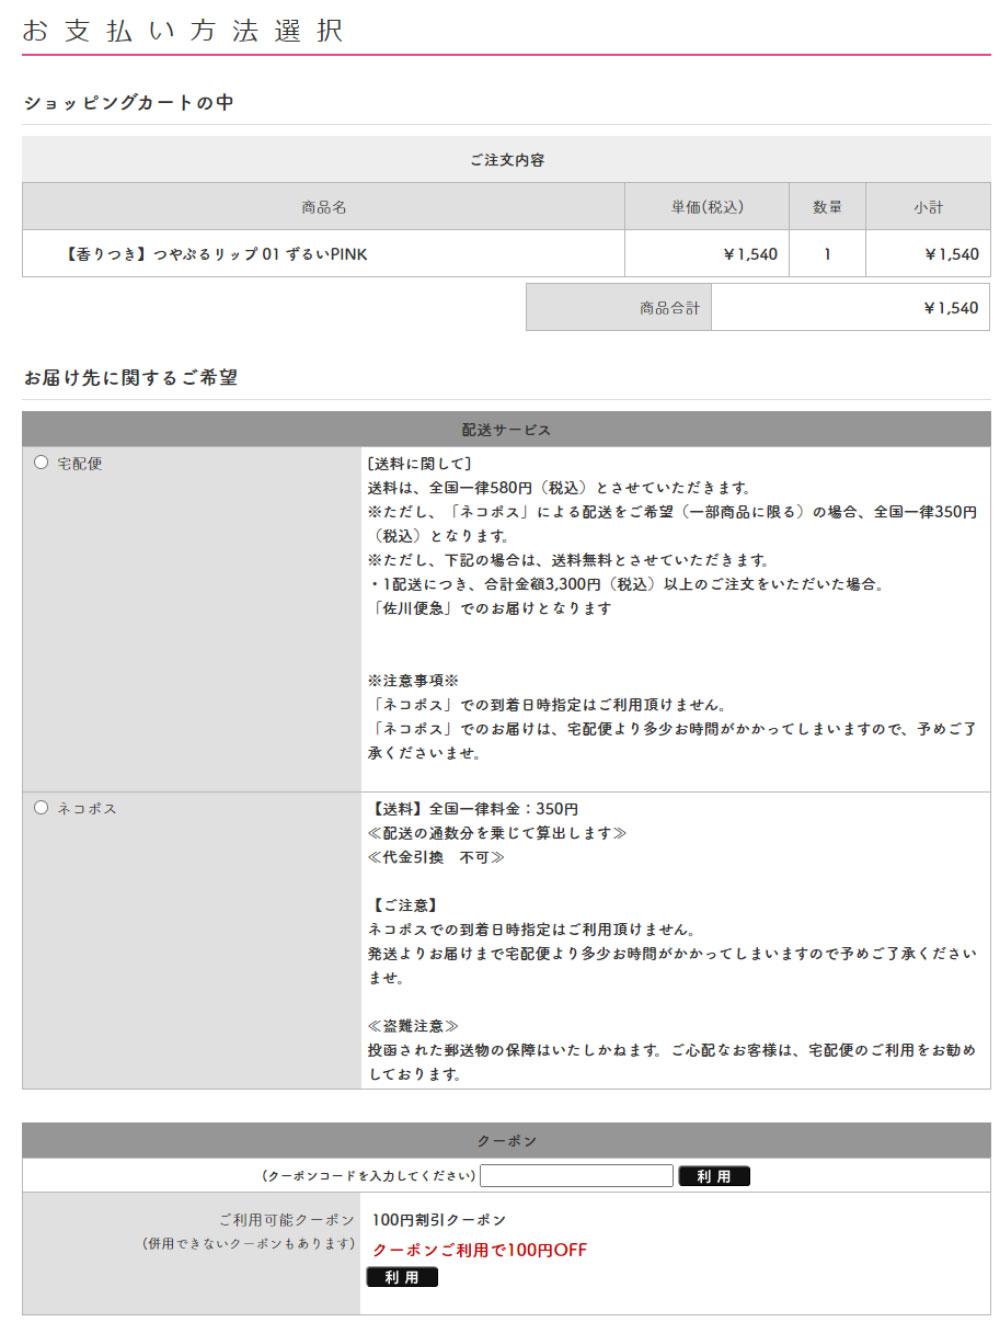Image resolution: width=1000 pixels, height=1322 pixels.
Task: Click the red クーポンご利用で100円OFF text
Action: [x=479, y=1250]
